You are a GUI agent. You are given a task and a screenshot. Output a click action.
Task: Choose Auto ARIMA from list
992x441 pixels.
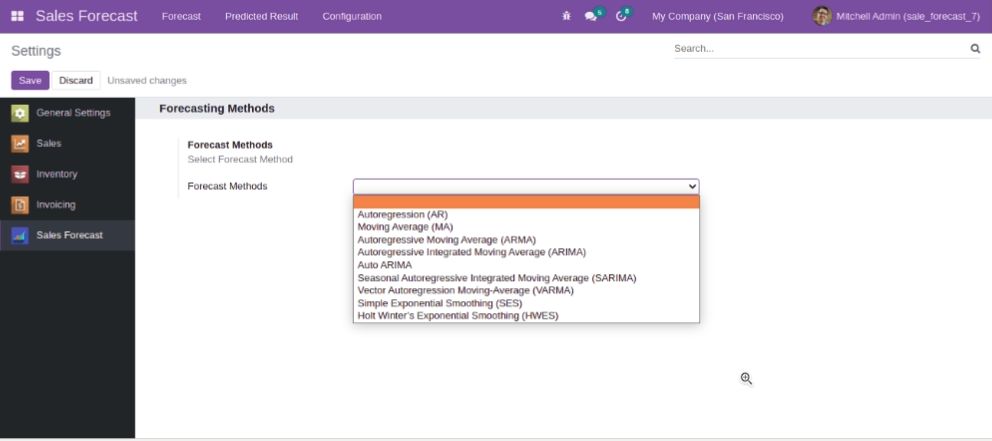(385, 265)
